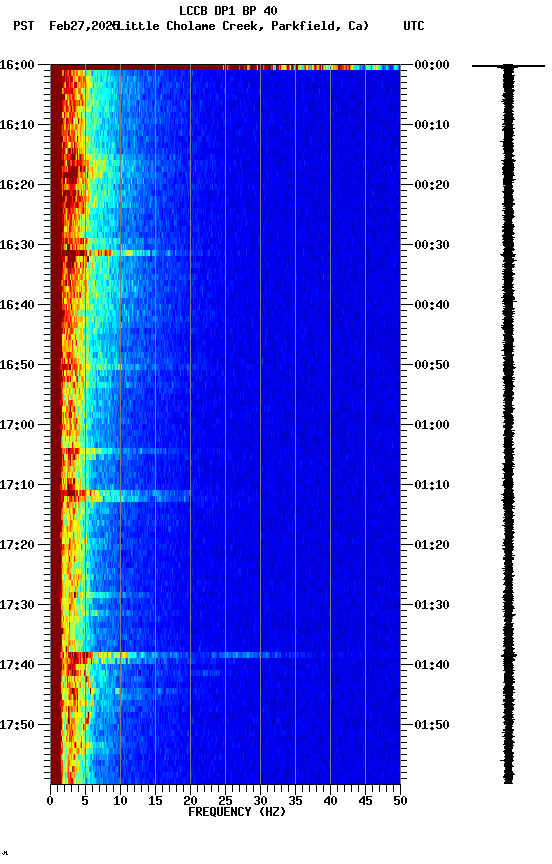The height and width of the screenshot is (864, 552).
Task: Select the 01:40 UTC time label
Action: 432,666
